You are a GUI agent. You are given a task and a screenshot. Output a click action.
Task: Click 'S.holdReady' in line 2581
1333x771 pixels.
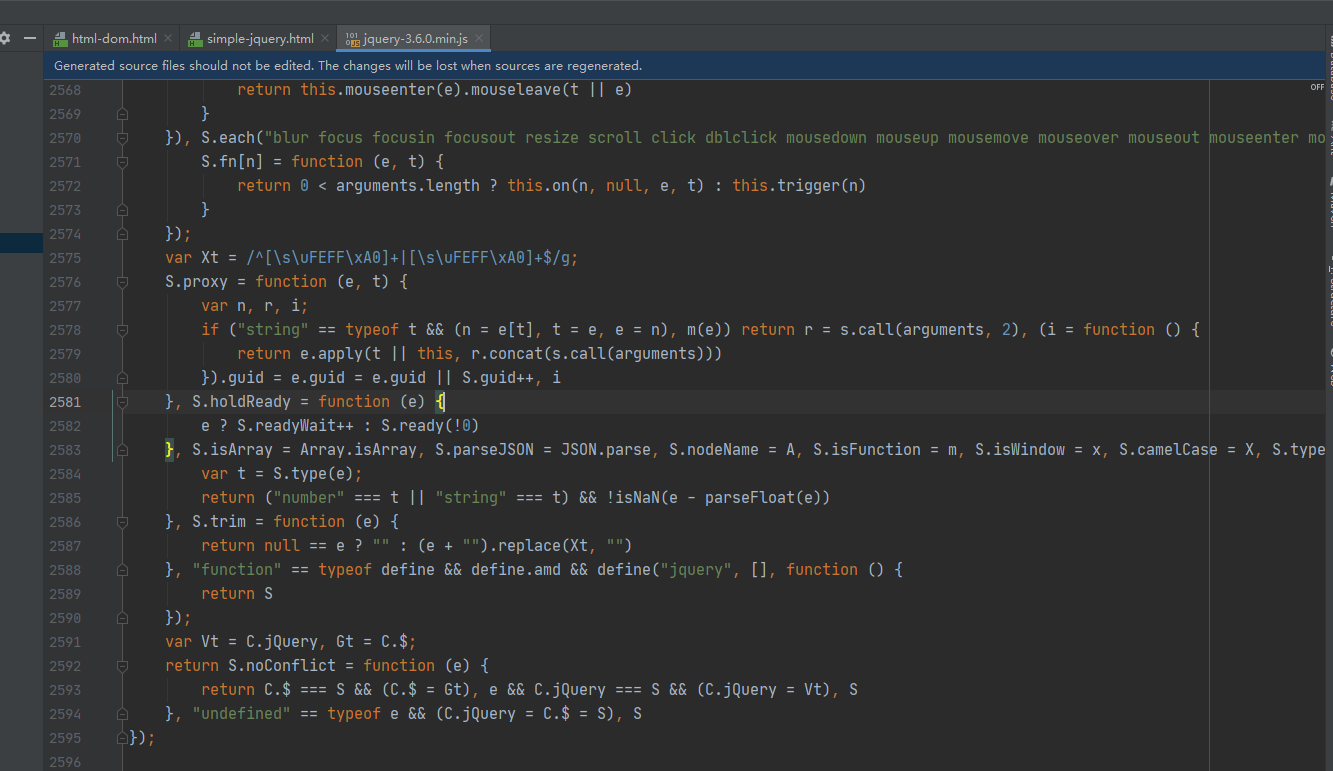pos(241,402)
